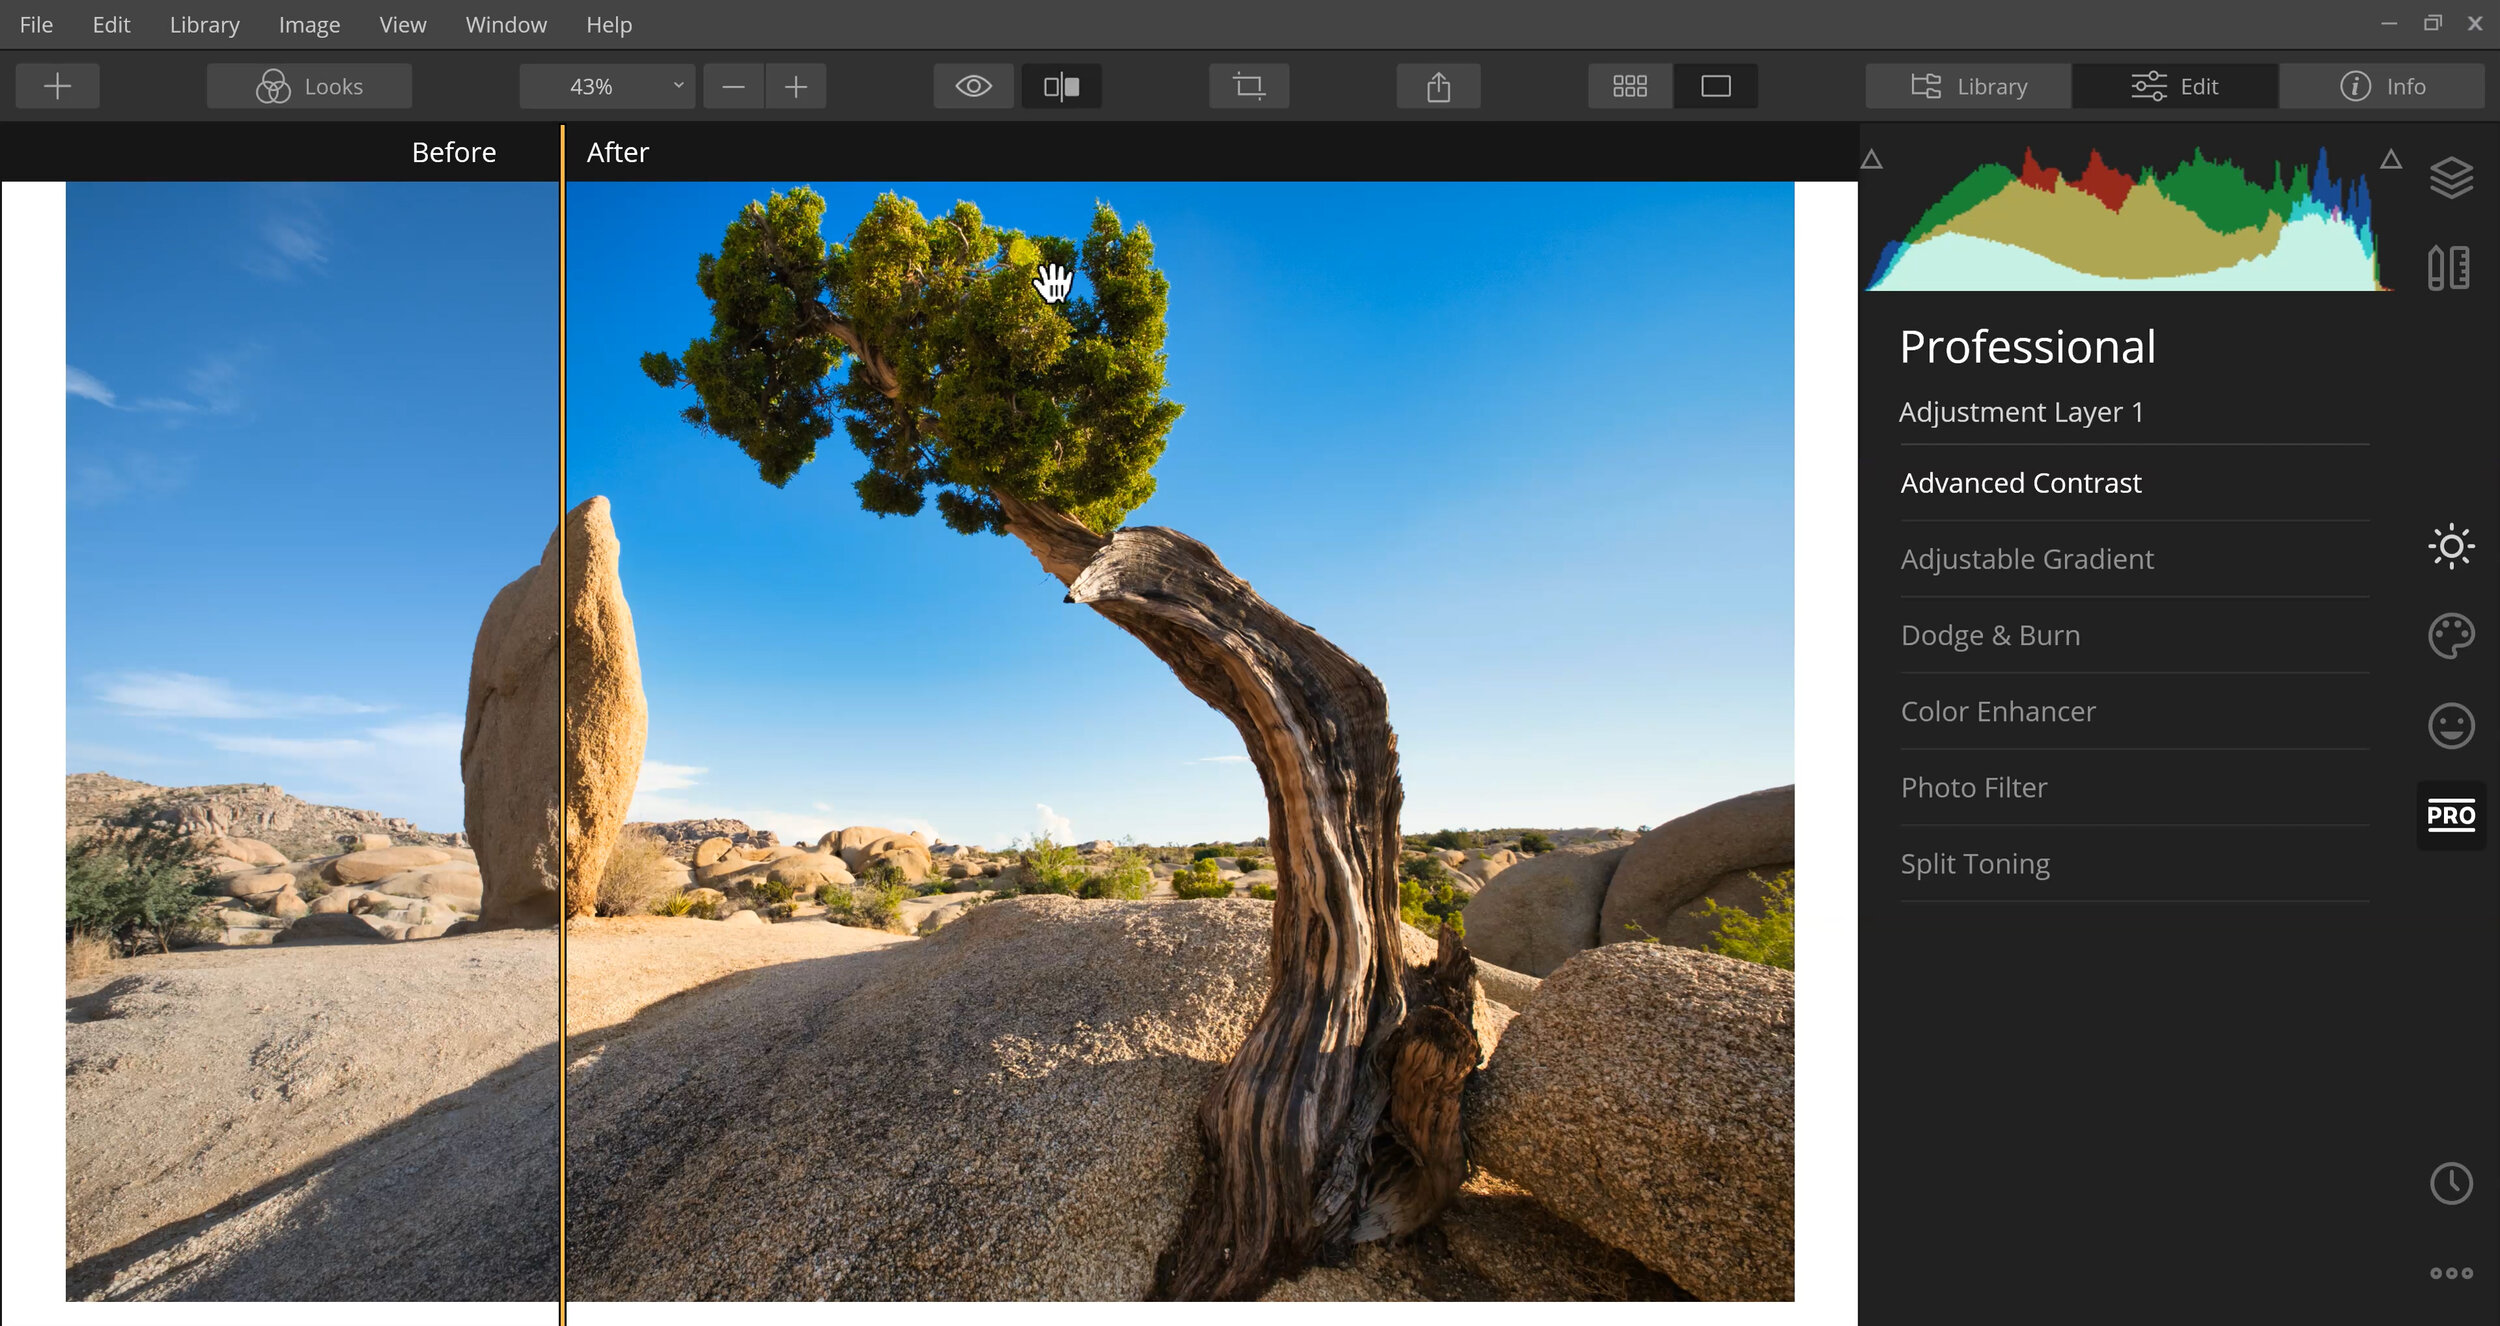The image size is (2500, 1326).
Task: Select the Crop tool icon
Action: pos(1250,86)
